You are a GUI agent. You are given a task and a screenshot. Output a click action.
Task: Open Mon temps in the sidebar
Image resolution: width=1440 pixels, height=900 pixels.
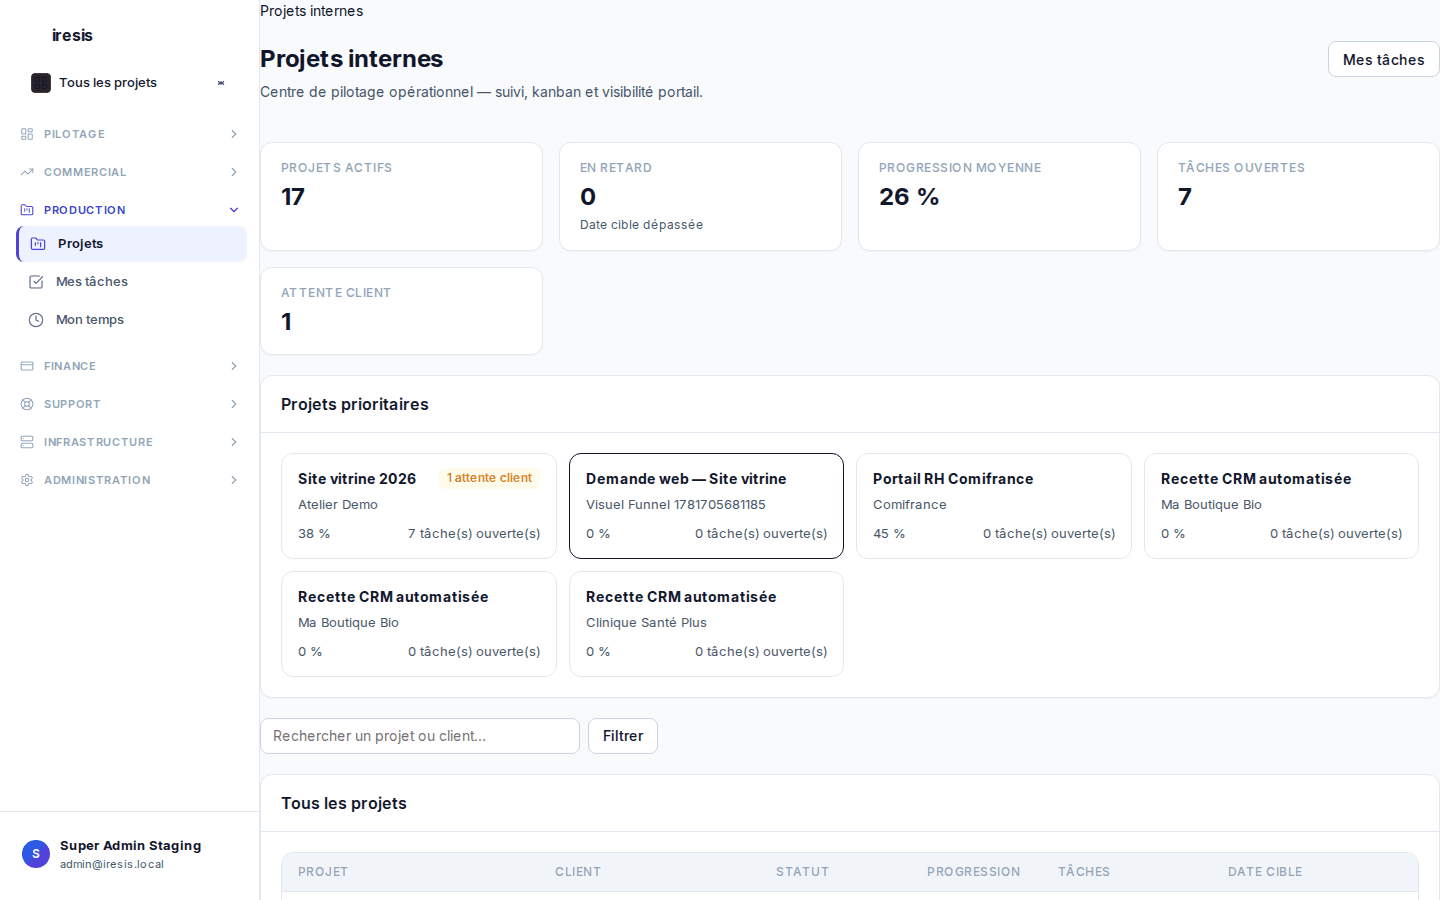click(132, 320)
